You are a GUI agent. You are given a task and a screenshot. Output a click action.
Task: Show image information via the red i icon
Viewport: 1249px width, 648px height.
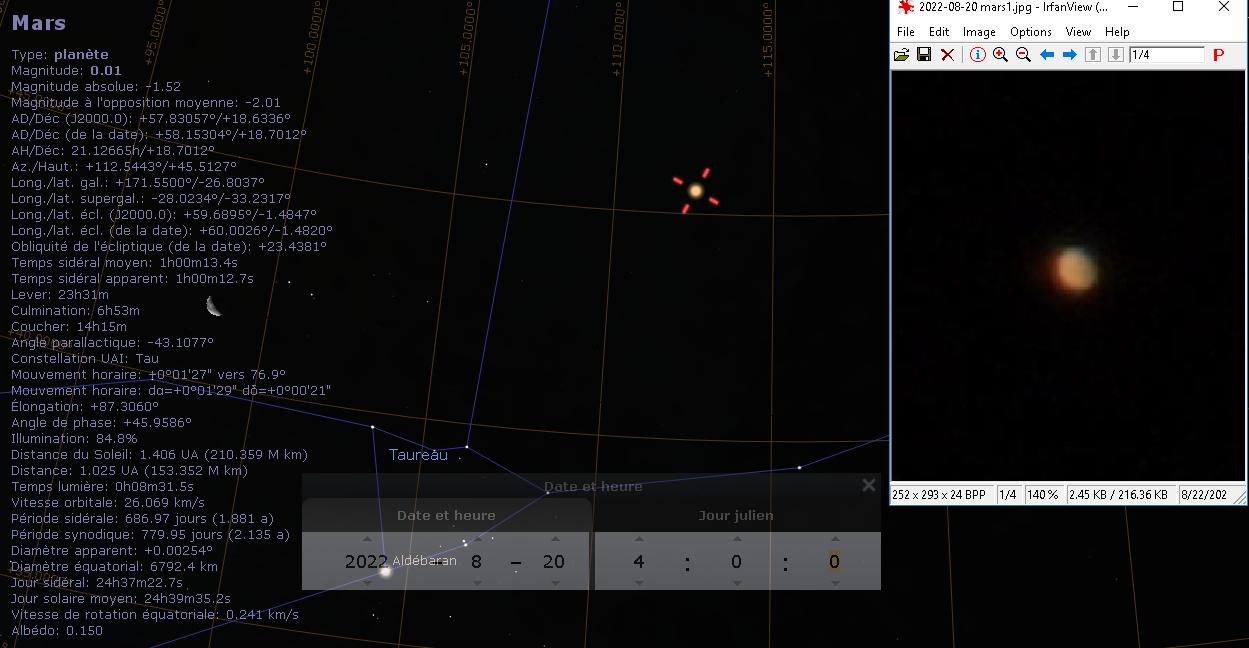[978, 55]
